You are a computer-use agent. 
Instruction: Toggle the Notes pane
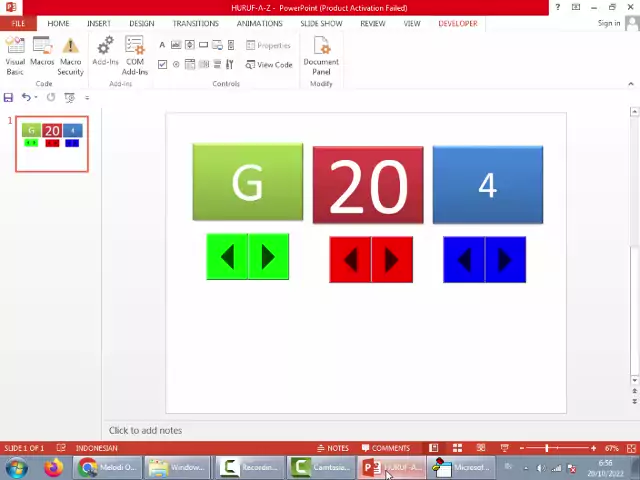coord(333,448)
